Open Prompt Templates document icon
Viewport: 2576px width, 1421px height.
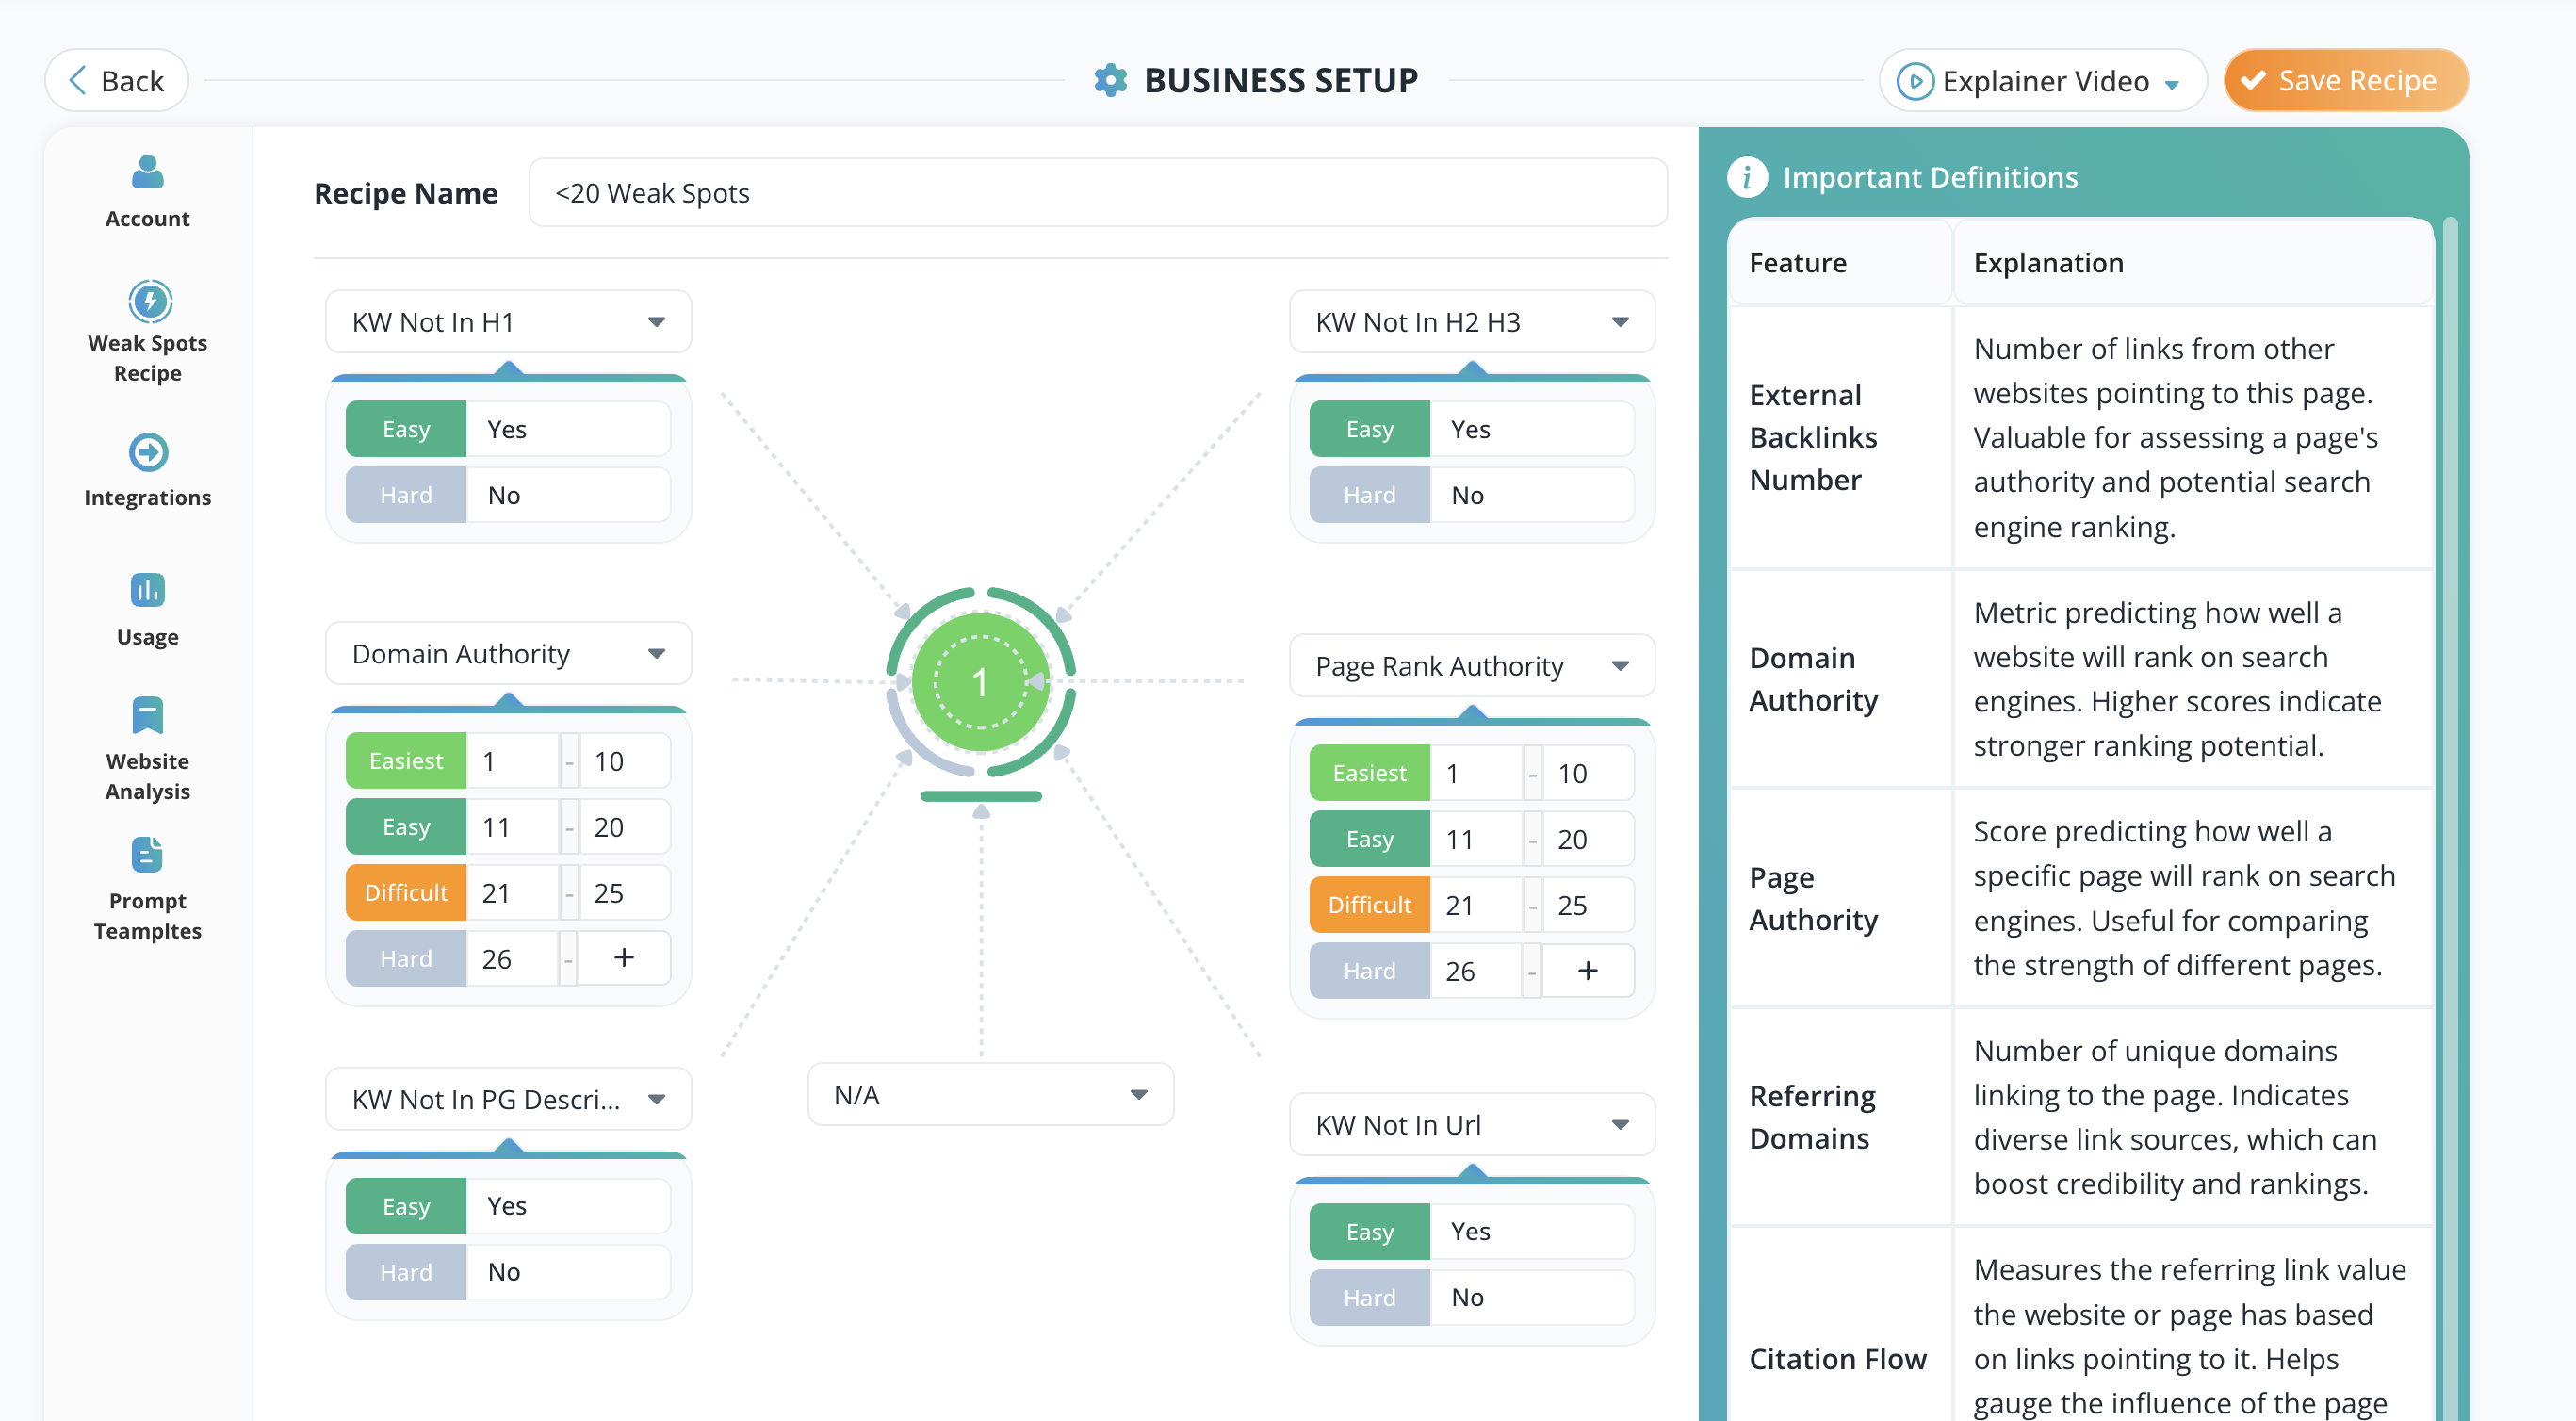pos(147,855)
